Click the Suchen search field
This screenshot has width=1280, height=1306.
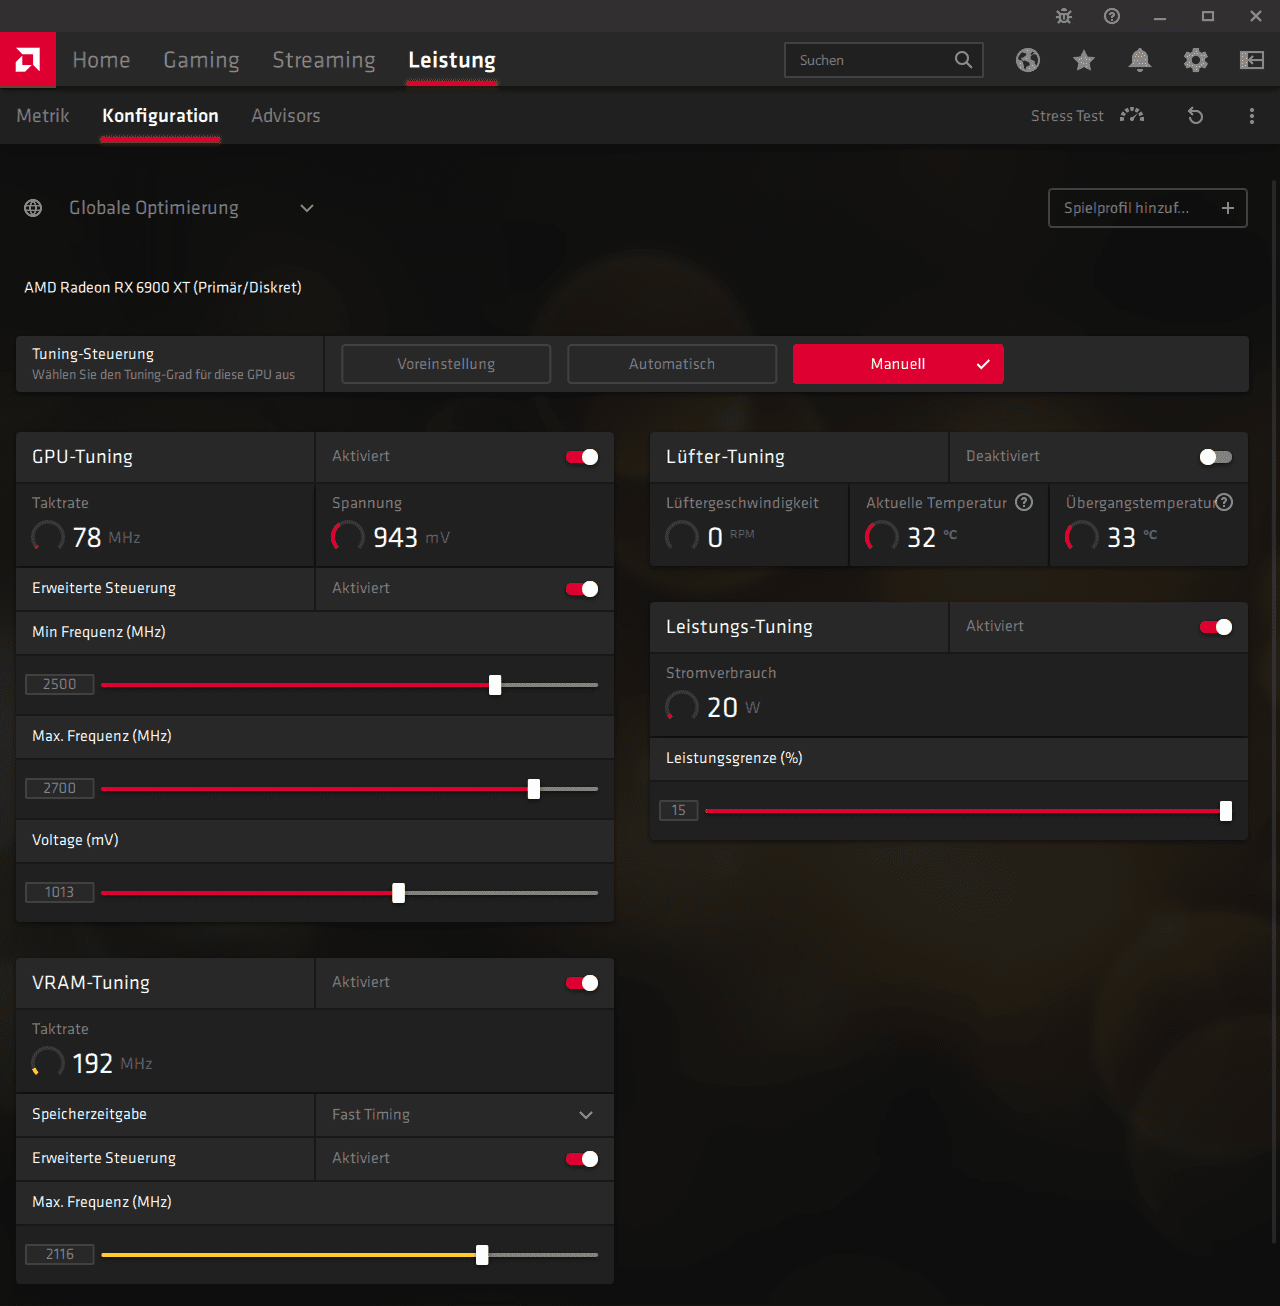tap(884, 60)
